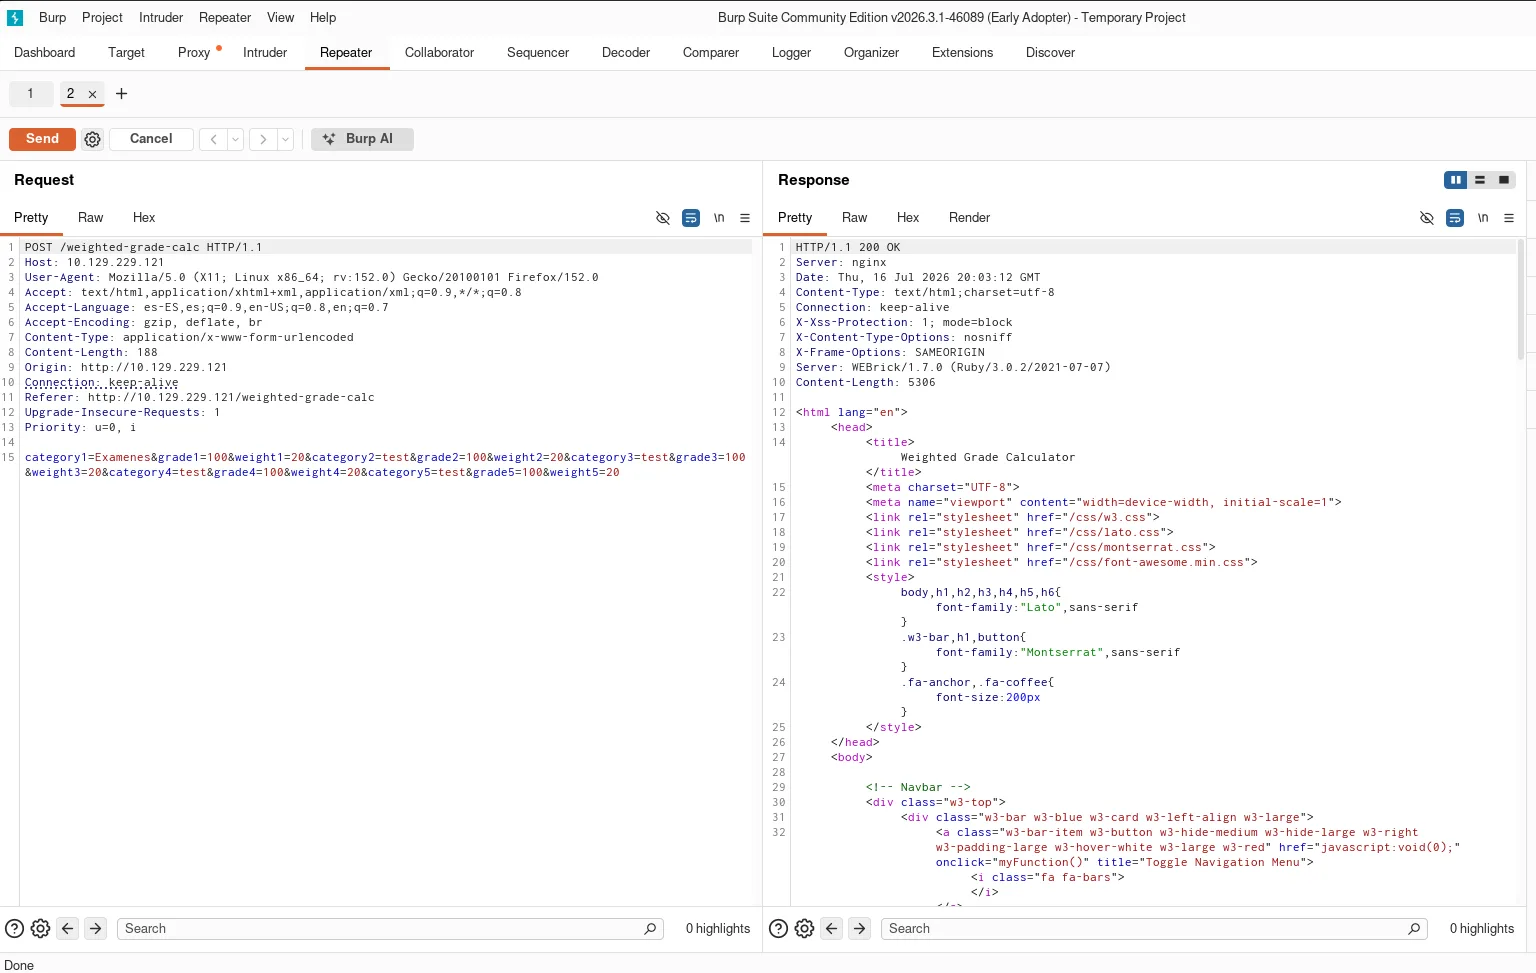Image resolution: width=1536 pixels, height=973 pixels.
Task: Toggle line wrap in Request panel
Action: coord(691,218)
